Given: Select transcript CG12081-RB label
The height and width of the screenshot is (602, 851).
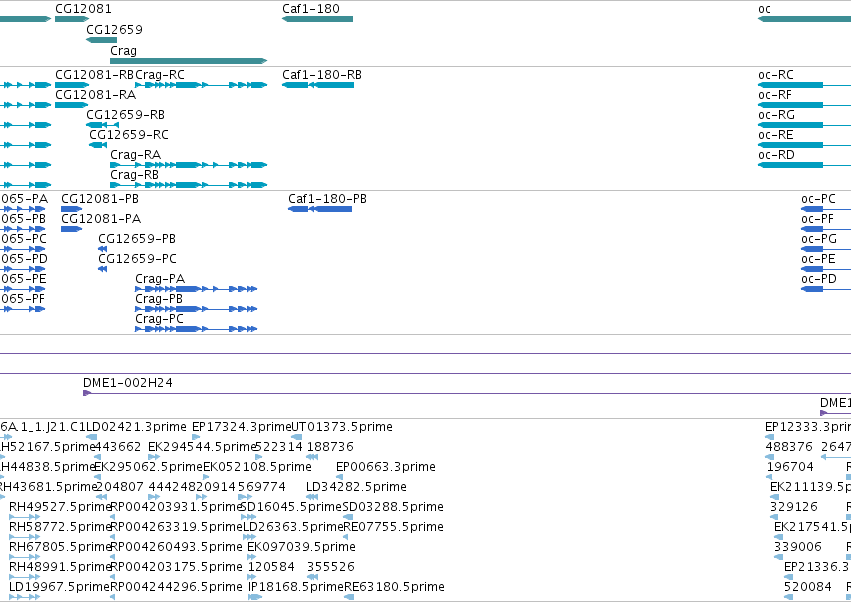Looking at the screenshot, I should [94, 74].
